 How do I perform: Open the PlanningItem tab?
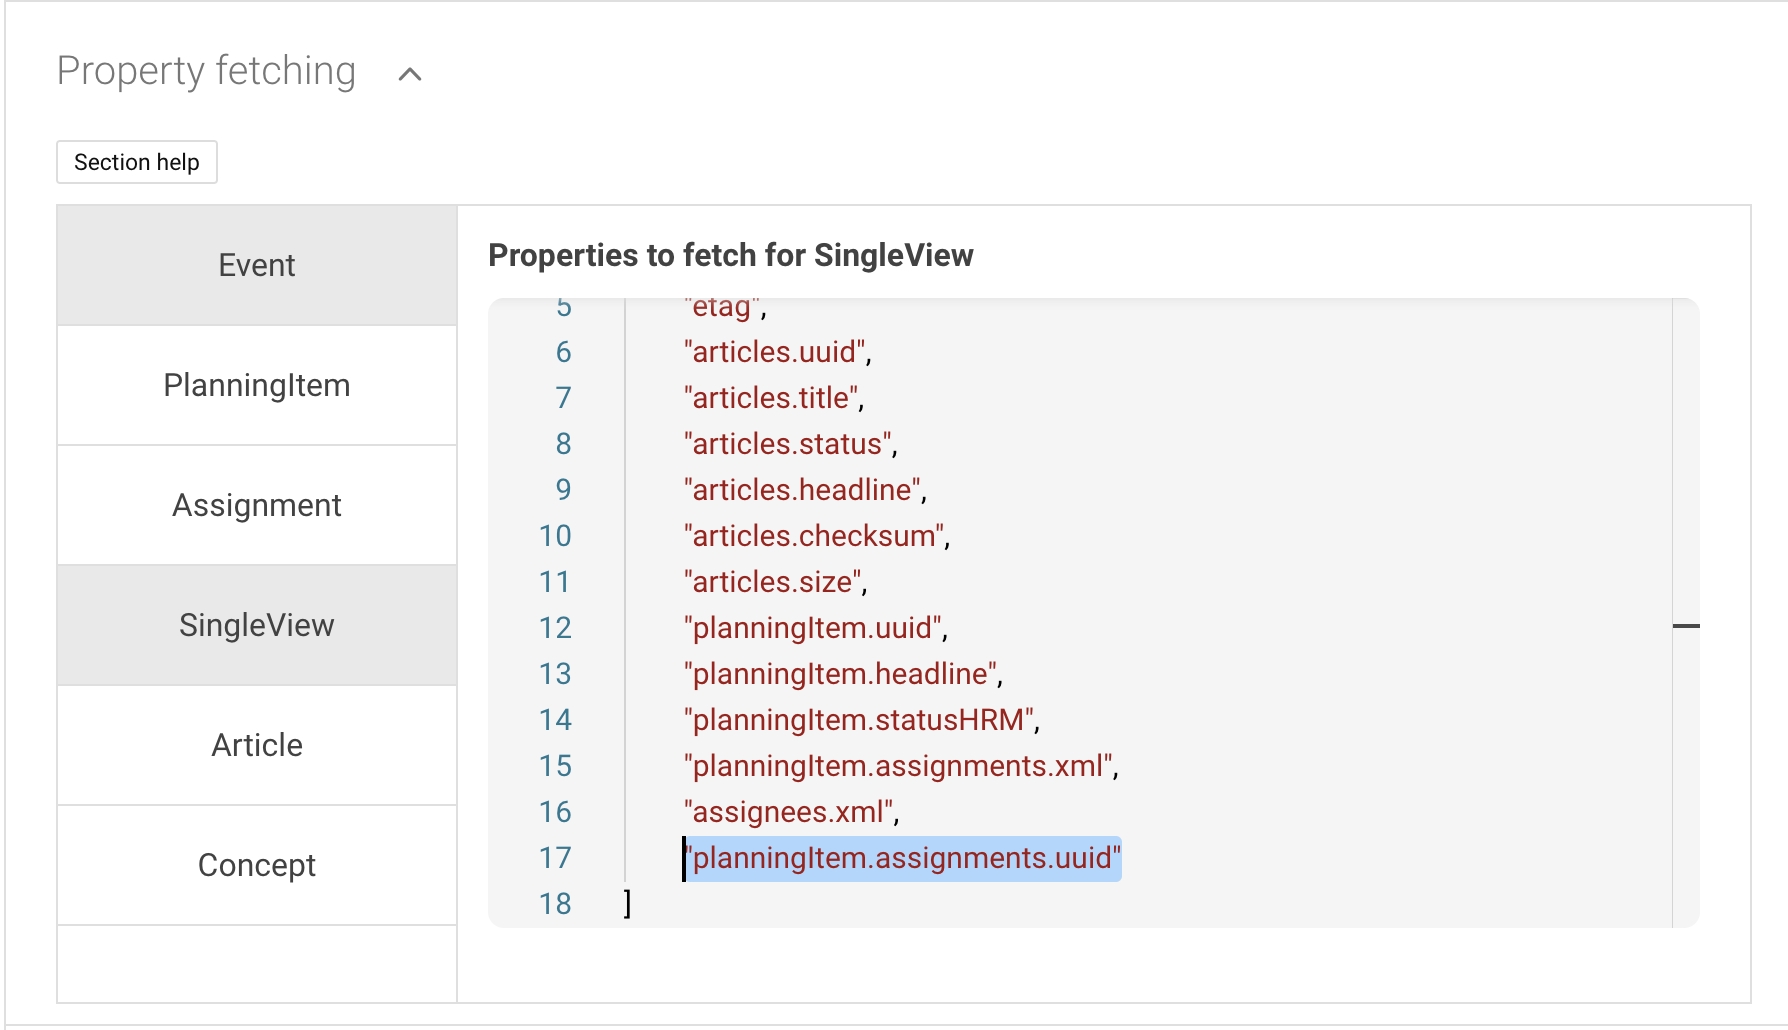click(x=257, y=385)
